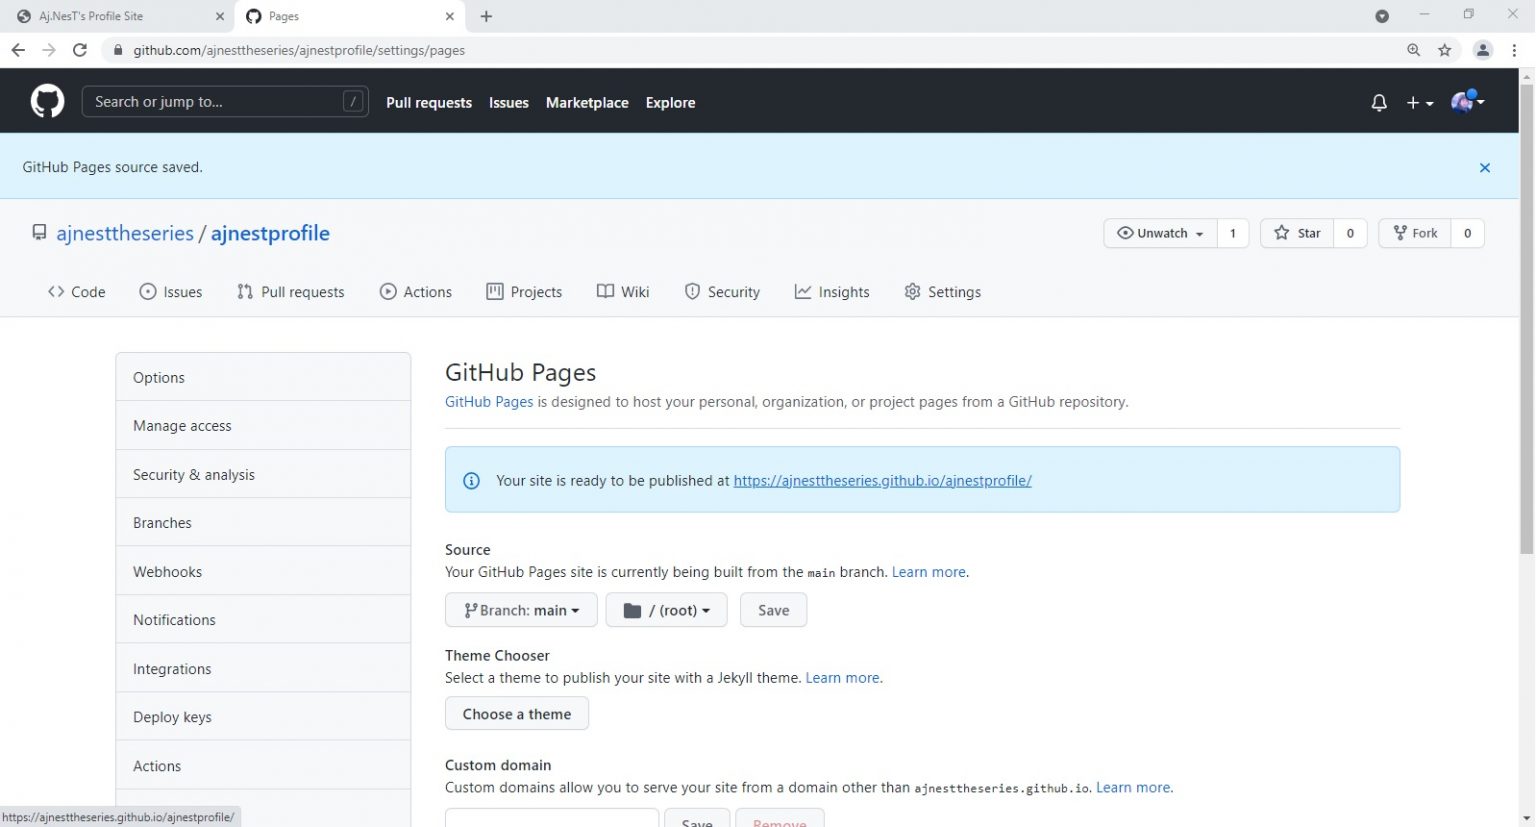Viewport: 1536px width, 827px height.
Task: Click the GitHub Octocat logo
Action: click(x=47, y=102)
